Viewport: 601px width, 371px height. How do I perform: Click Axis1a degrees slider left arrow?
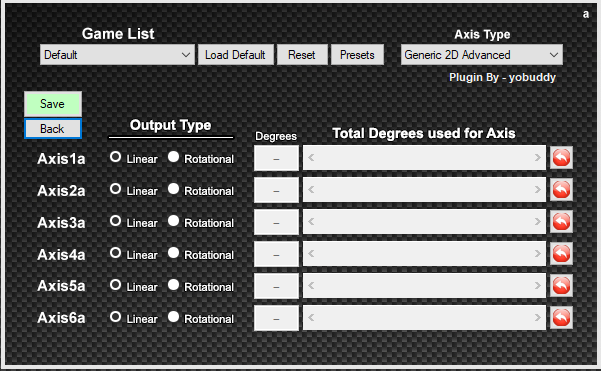tap(311, 158)
